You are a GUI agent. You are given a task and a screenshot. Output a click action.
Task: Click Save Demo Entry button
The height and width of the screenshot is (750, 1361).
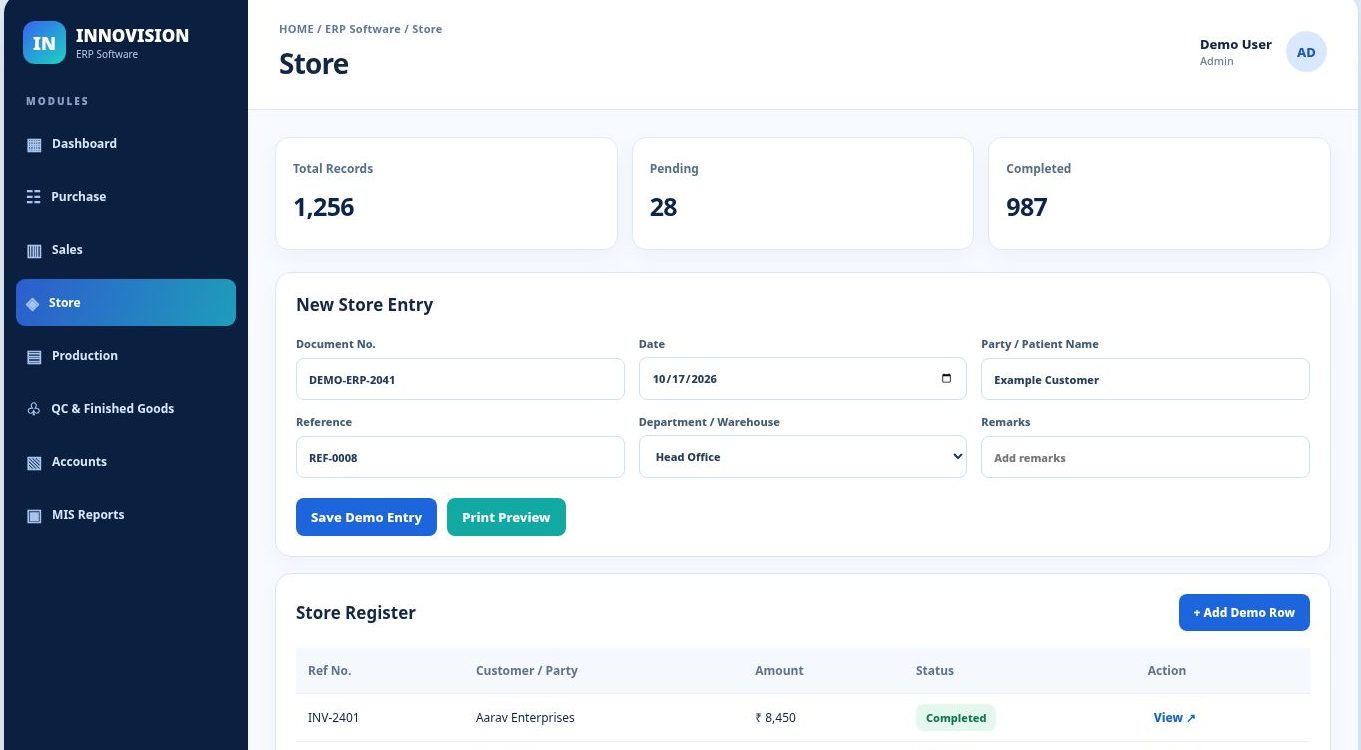[x=366, y=517]
